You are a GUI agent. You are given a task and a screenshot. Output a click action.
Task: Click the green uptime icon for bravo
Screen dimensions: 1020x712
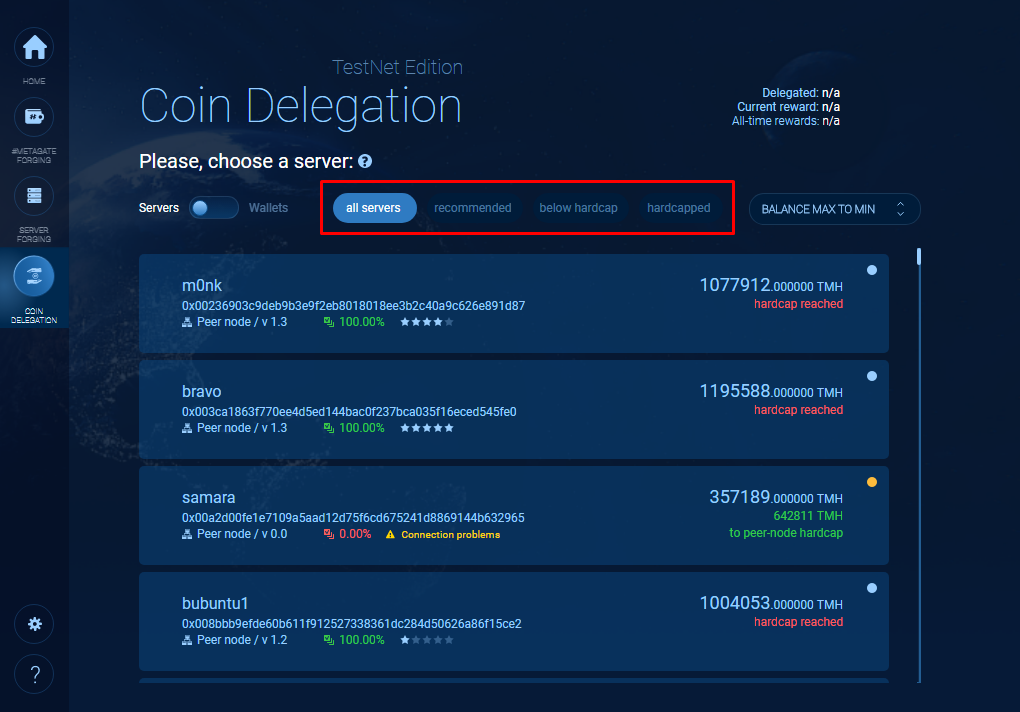click(329, 428)
